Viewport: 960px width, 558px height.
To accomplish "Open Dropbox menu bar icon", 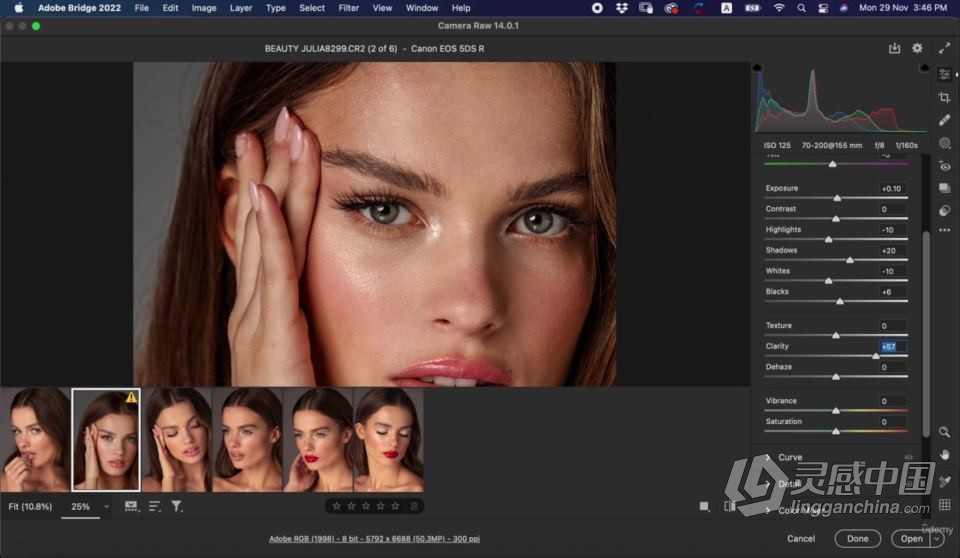I will point(621,8).
